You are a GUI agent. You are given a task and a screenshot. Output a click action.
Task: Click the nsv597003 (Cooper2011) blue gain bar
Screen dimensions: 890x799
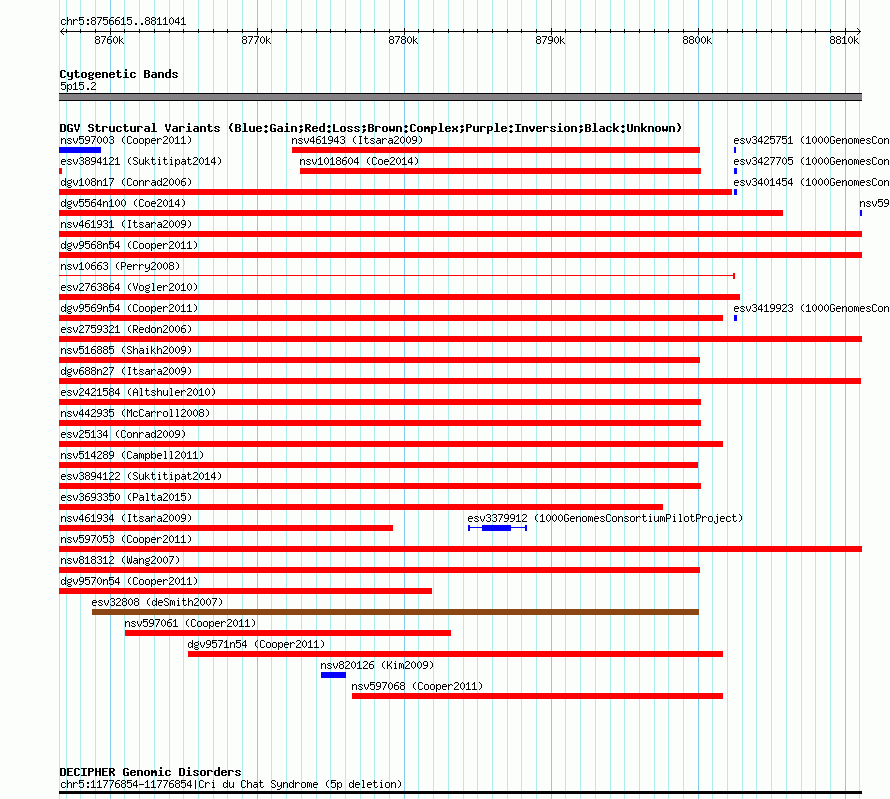(80, 150)
